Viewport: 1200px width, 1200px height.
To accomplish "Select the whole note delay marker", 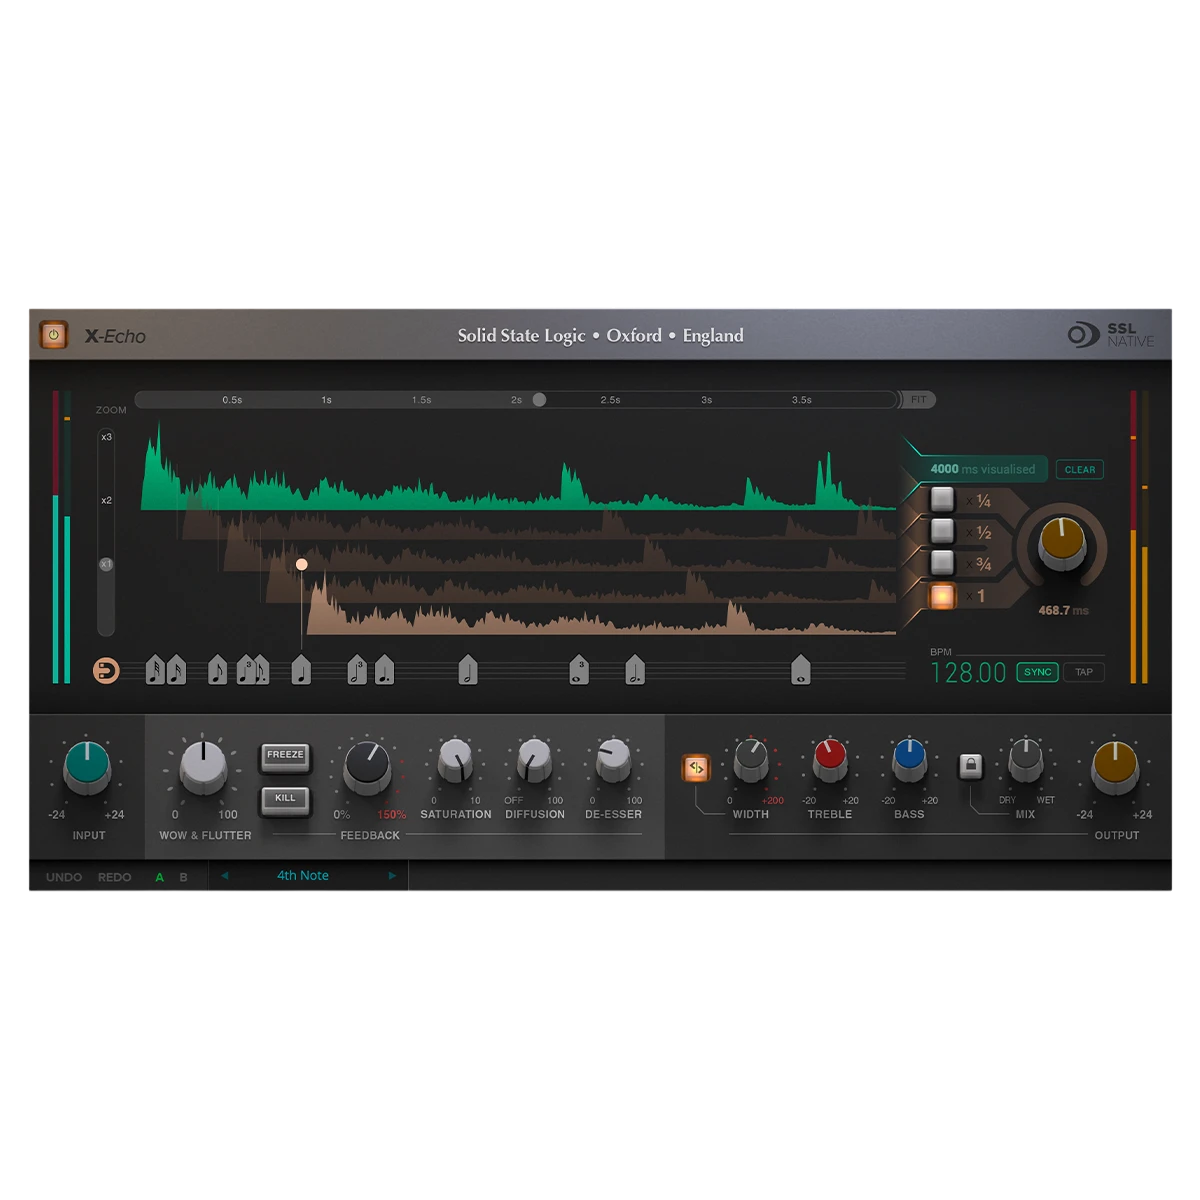I will [x=800, y=670].
